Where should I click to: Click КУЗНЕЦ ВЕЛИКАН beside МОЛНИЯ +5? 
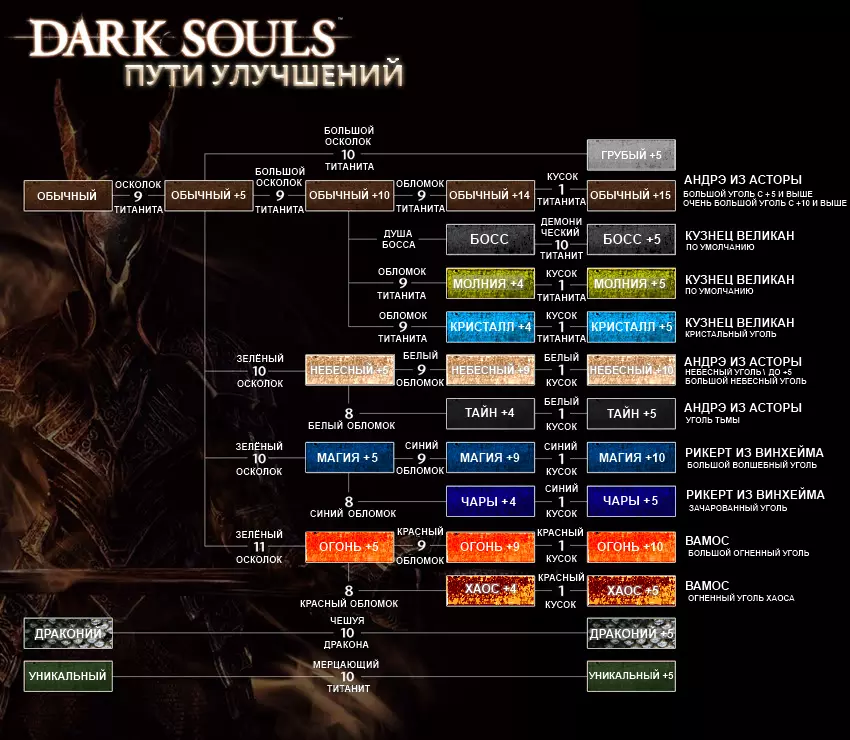click(739, 279)
